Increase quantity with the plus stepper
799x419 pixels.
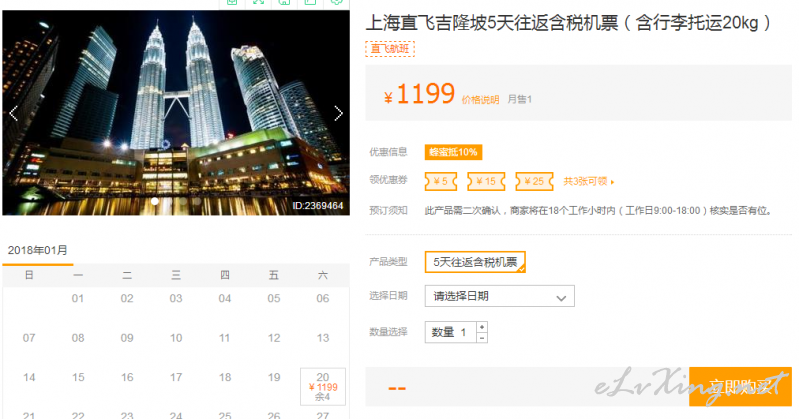point(482,327)
